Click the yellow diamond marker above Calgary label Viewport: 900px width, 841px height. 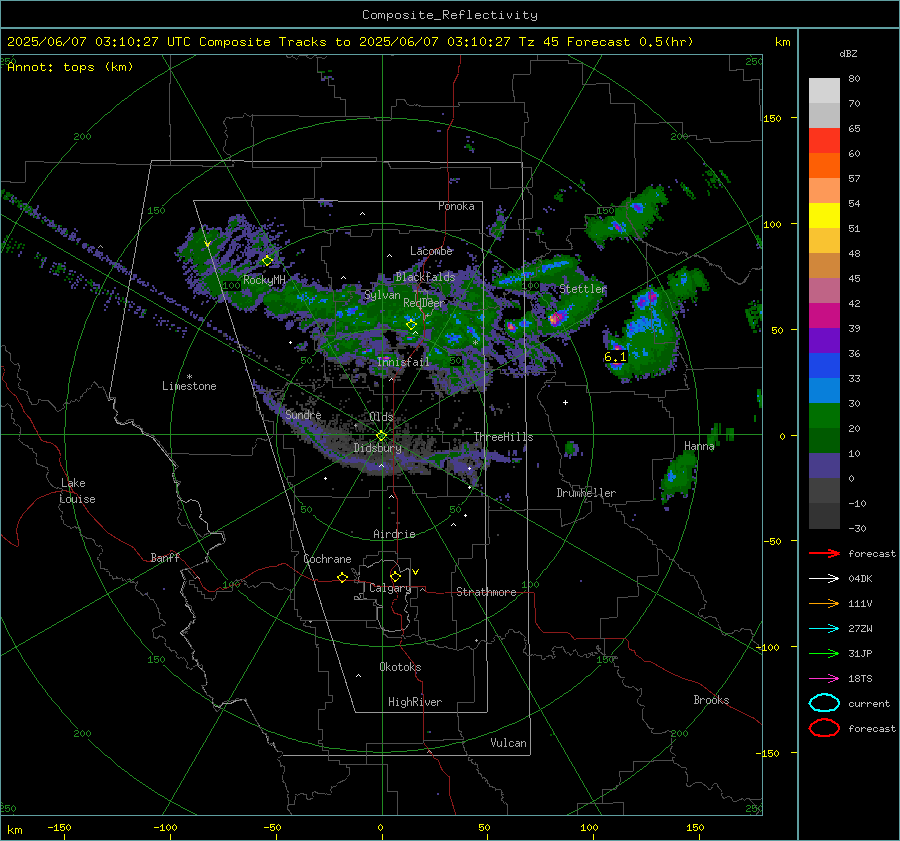pos(395,576)
